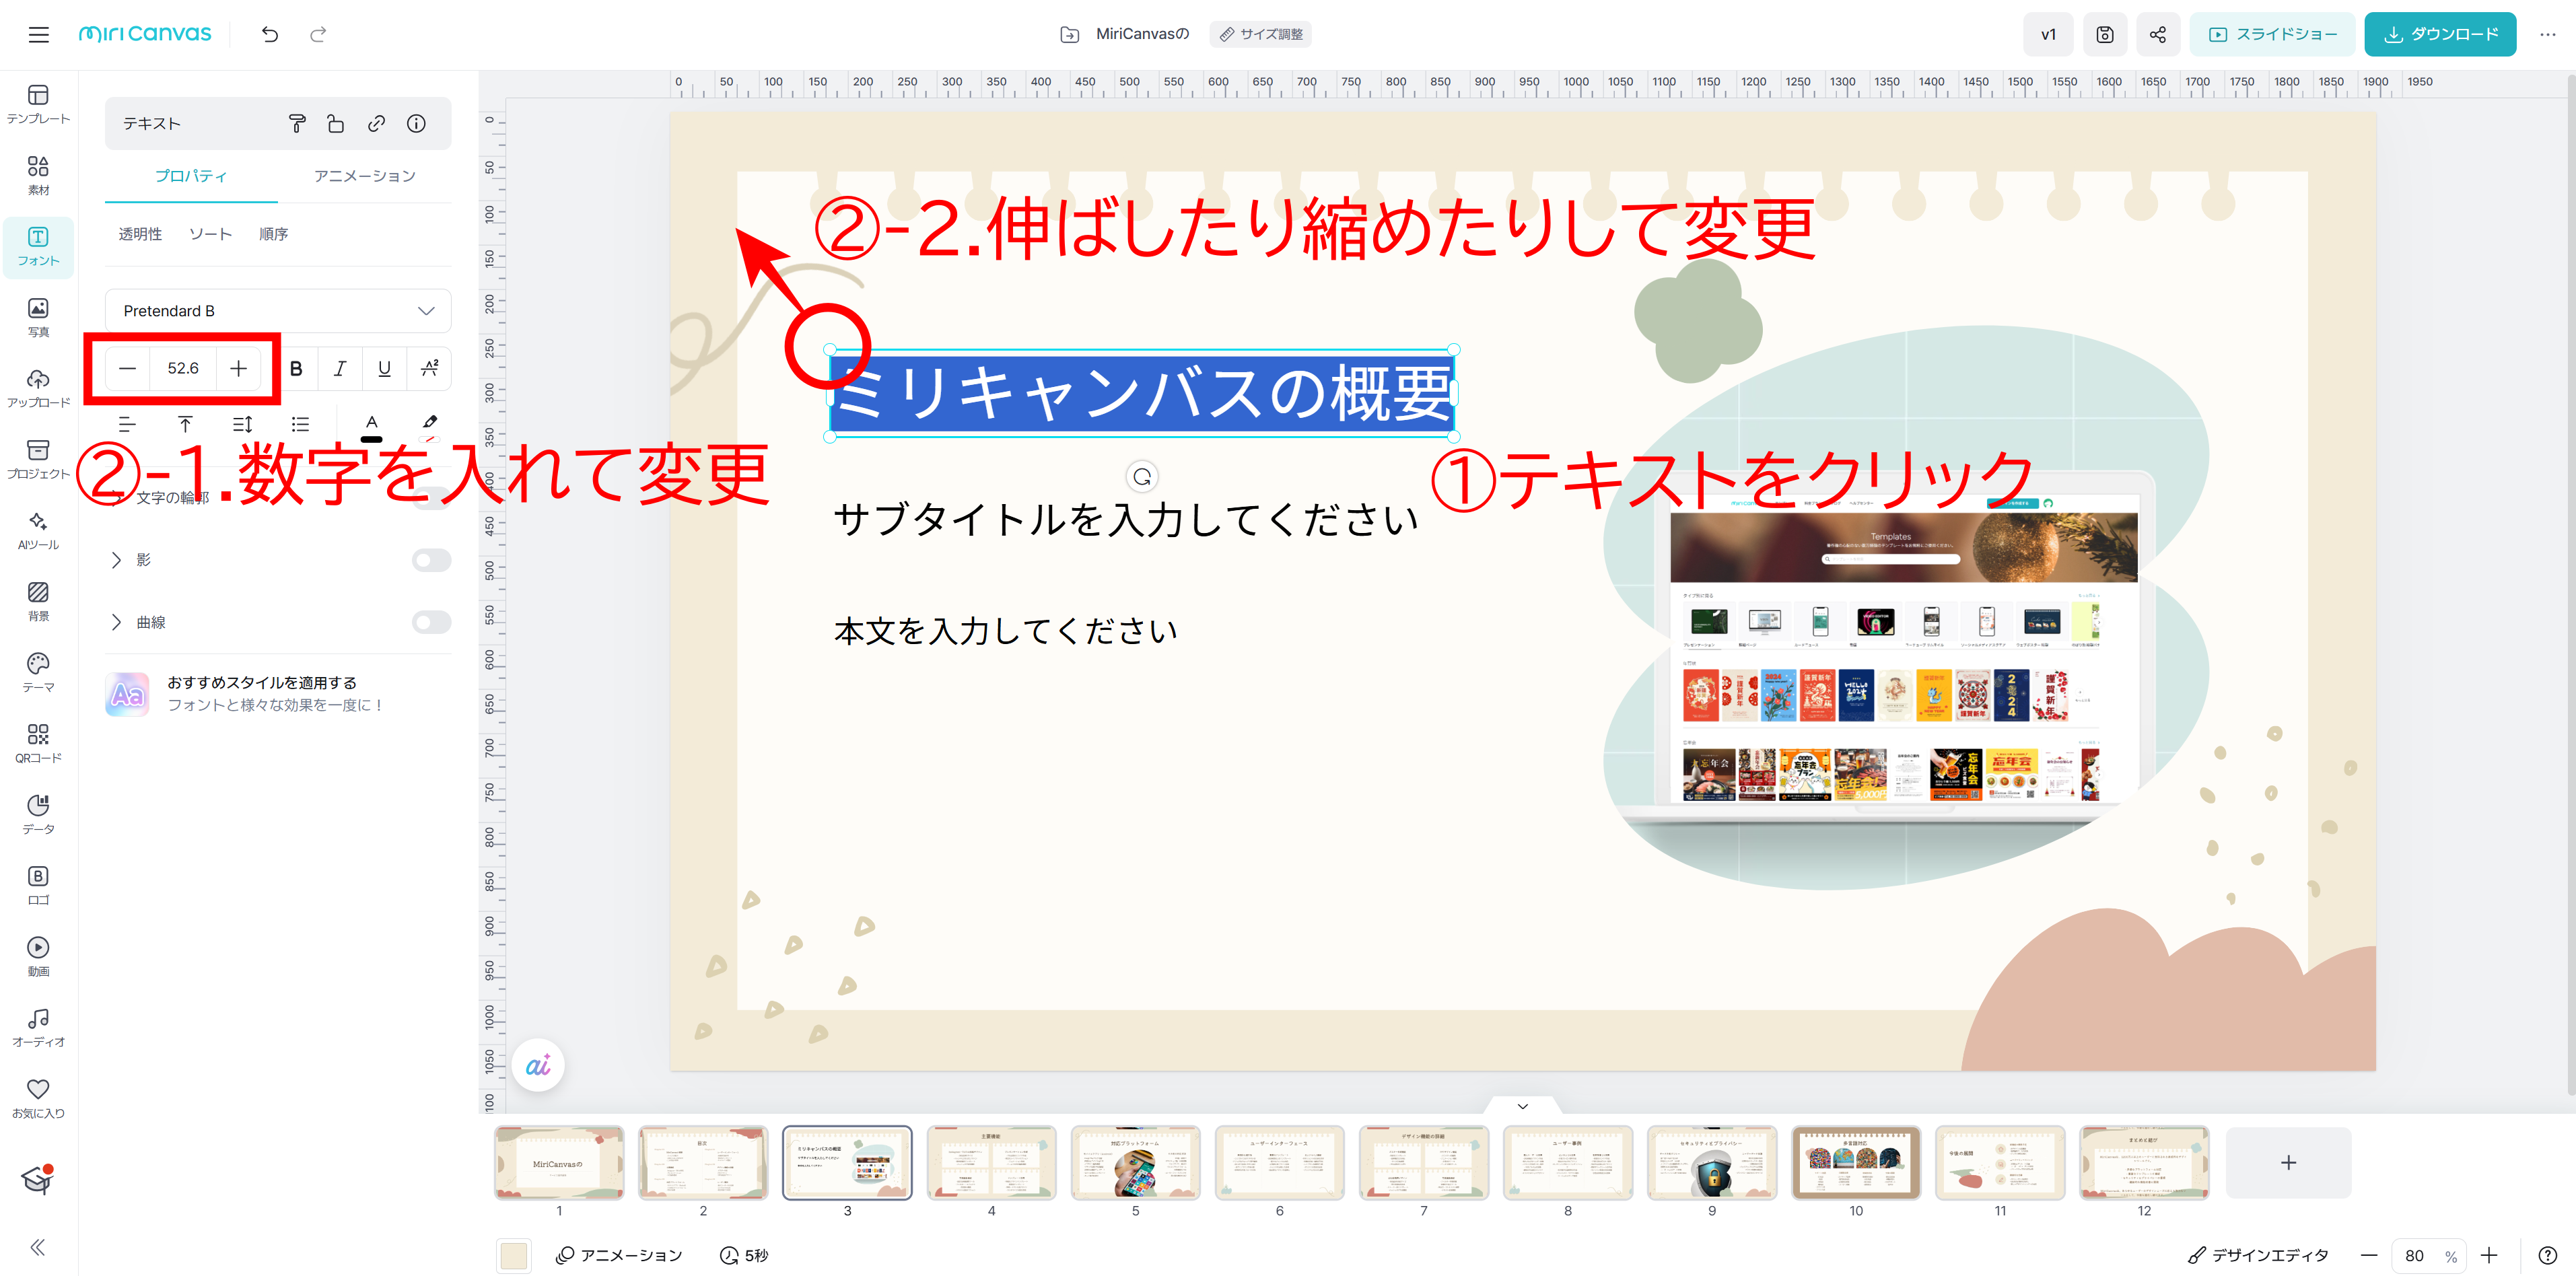The image size is (2576, 1276).
Task: Click the page background color swatch
Action: (513, 1256)
